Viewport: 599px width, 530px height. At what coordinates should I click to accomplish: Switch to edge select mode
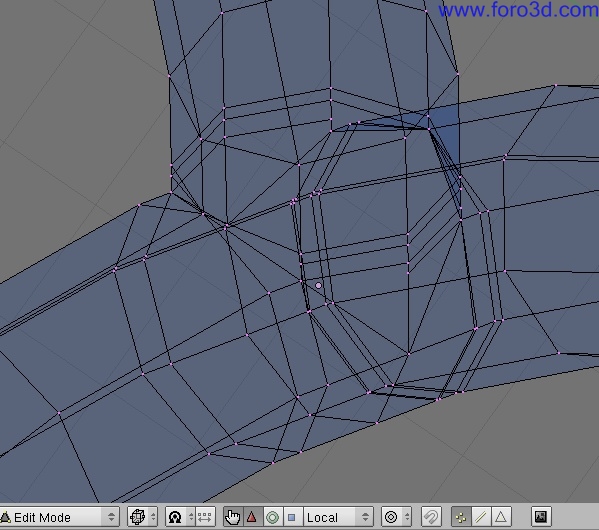point(481,517)
